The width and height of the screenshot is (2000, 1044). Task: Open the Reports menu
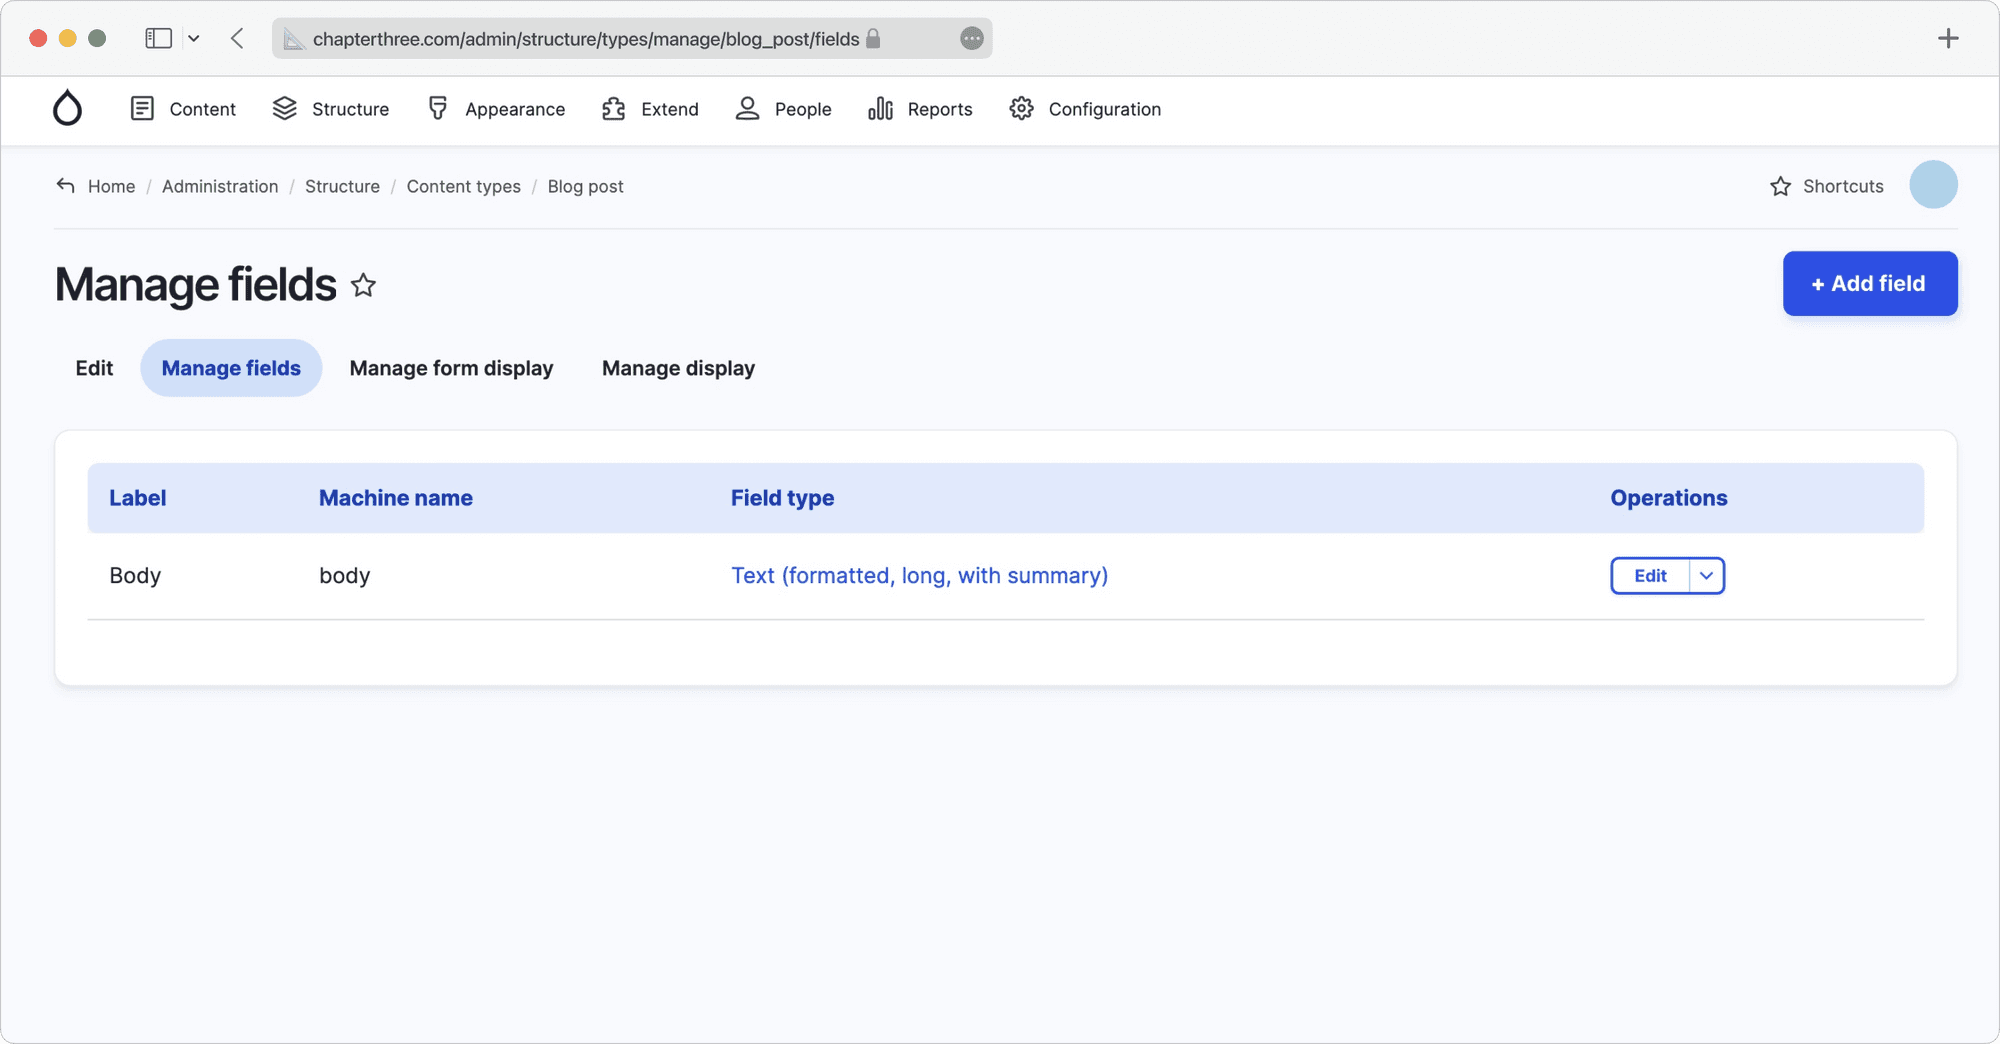click(920, 109)
